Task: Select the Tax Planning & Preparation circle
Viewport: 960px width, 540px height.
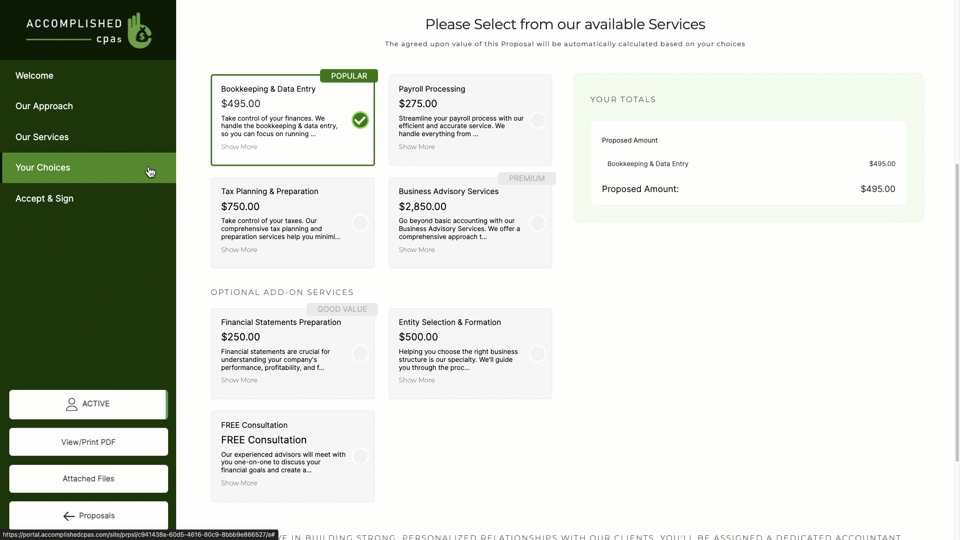Action: tap(360, 223)
